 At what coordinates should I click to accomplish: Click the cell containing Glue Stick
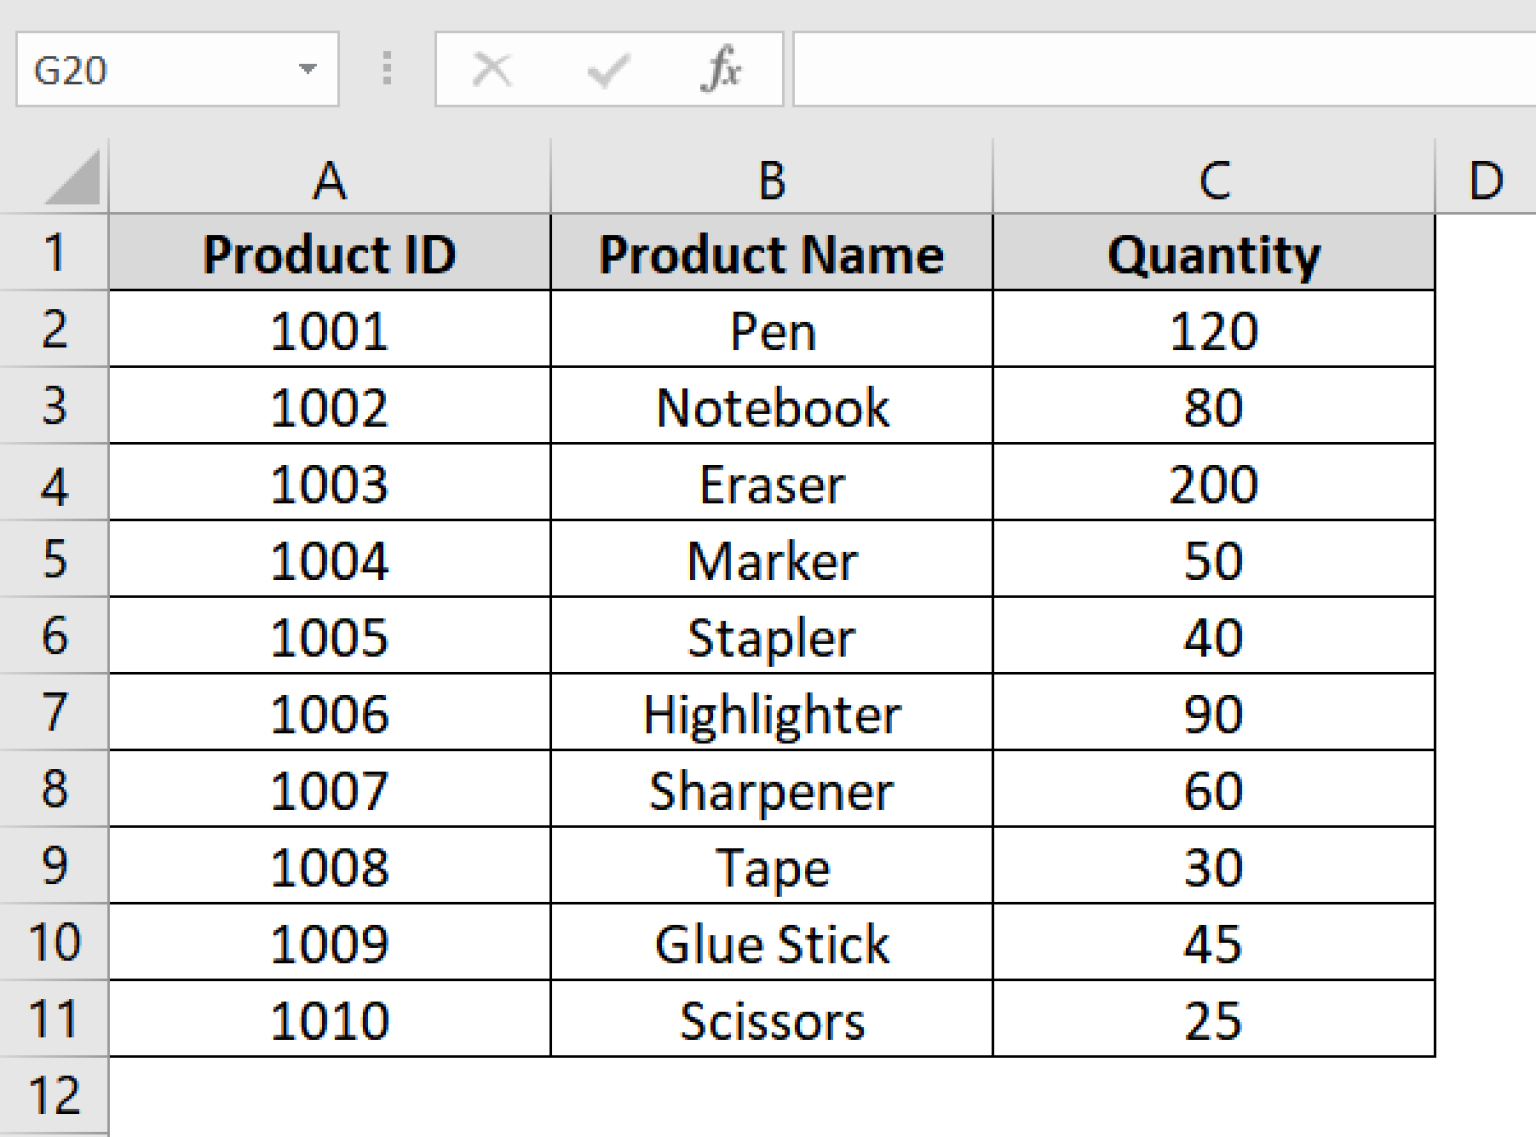pyautogui.click(x=771, y=942)
